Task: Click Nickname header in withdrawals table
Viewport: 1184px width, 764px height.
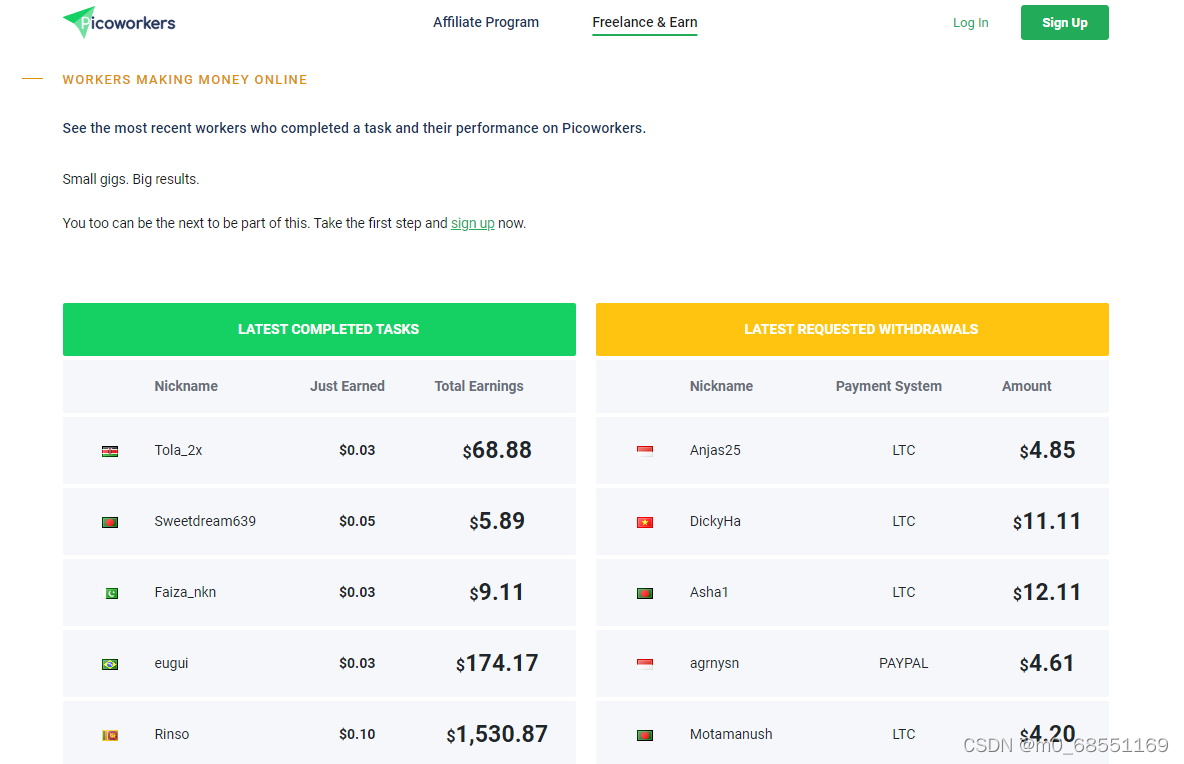Action: coord(721,387)
